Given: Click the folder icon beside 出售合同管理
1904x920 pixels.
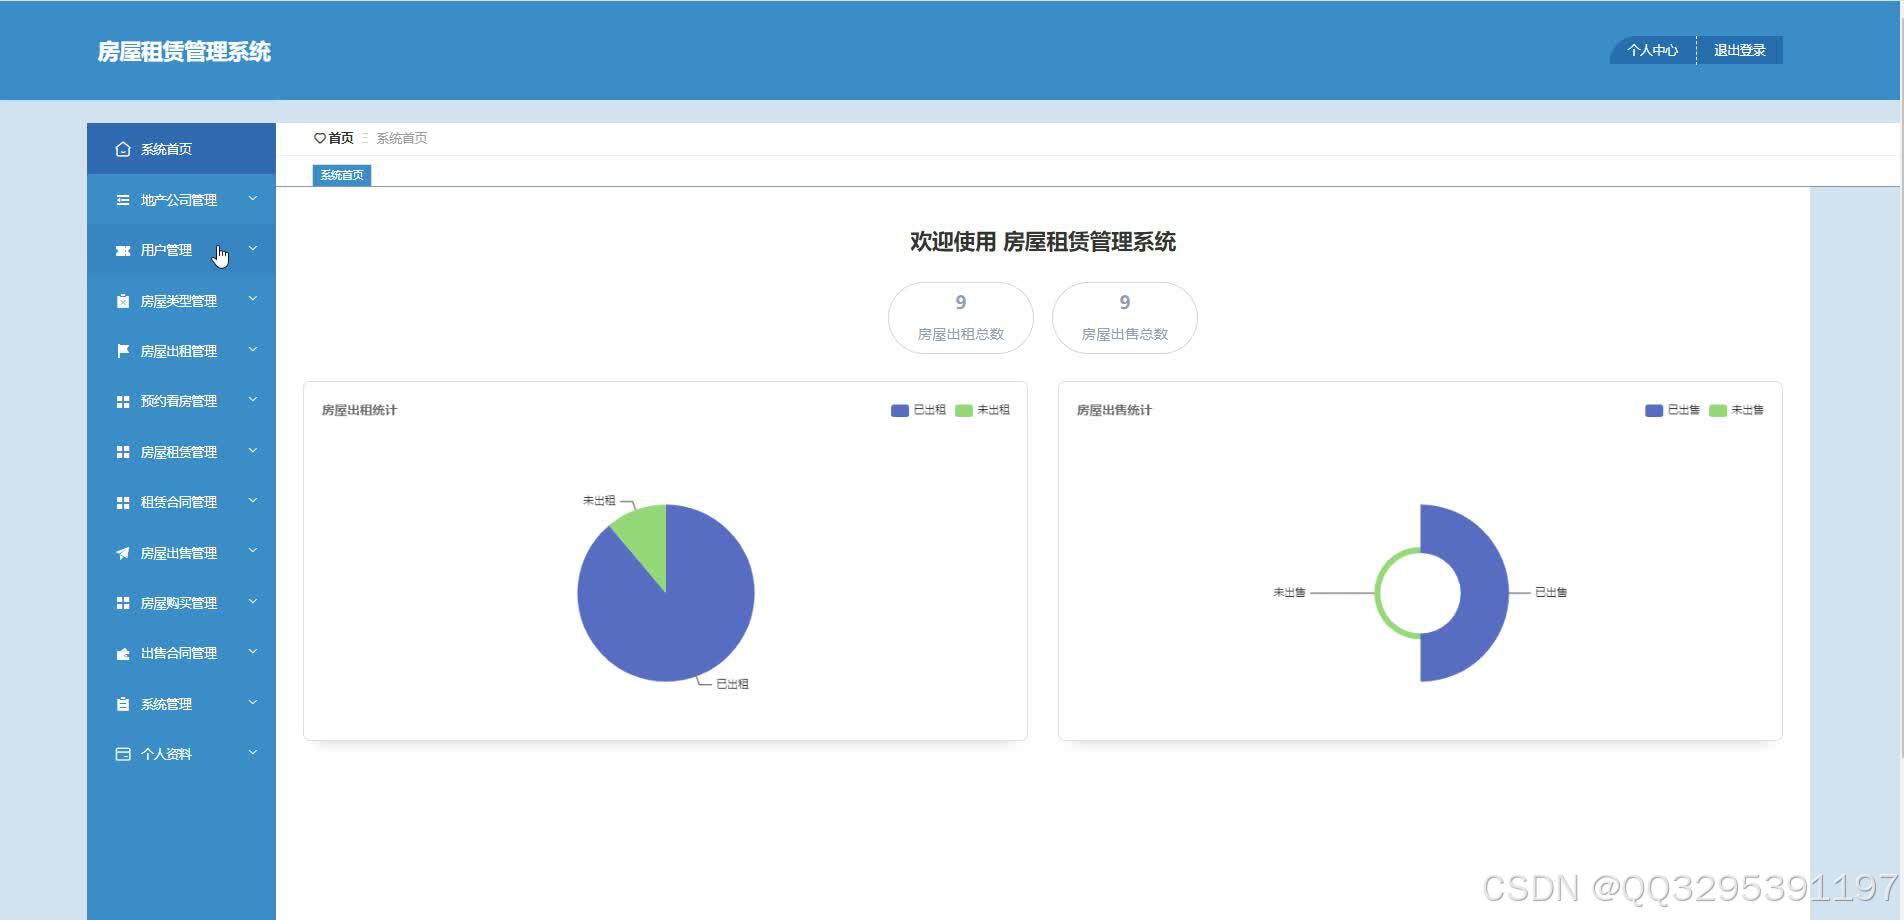Looking at the screenshot, I should point(123,653).
